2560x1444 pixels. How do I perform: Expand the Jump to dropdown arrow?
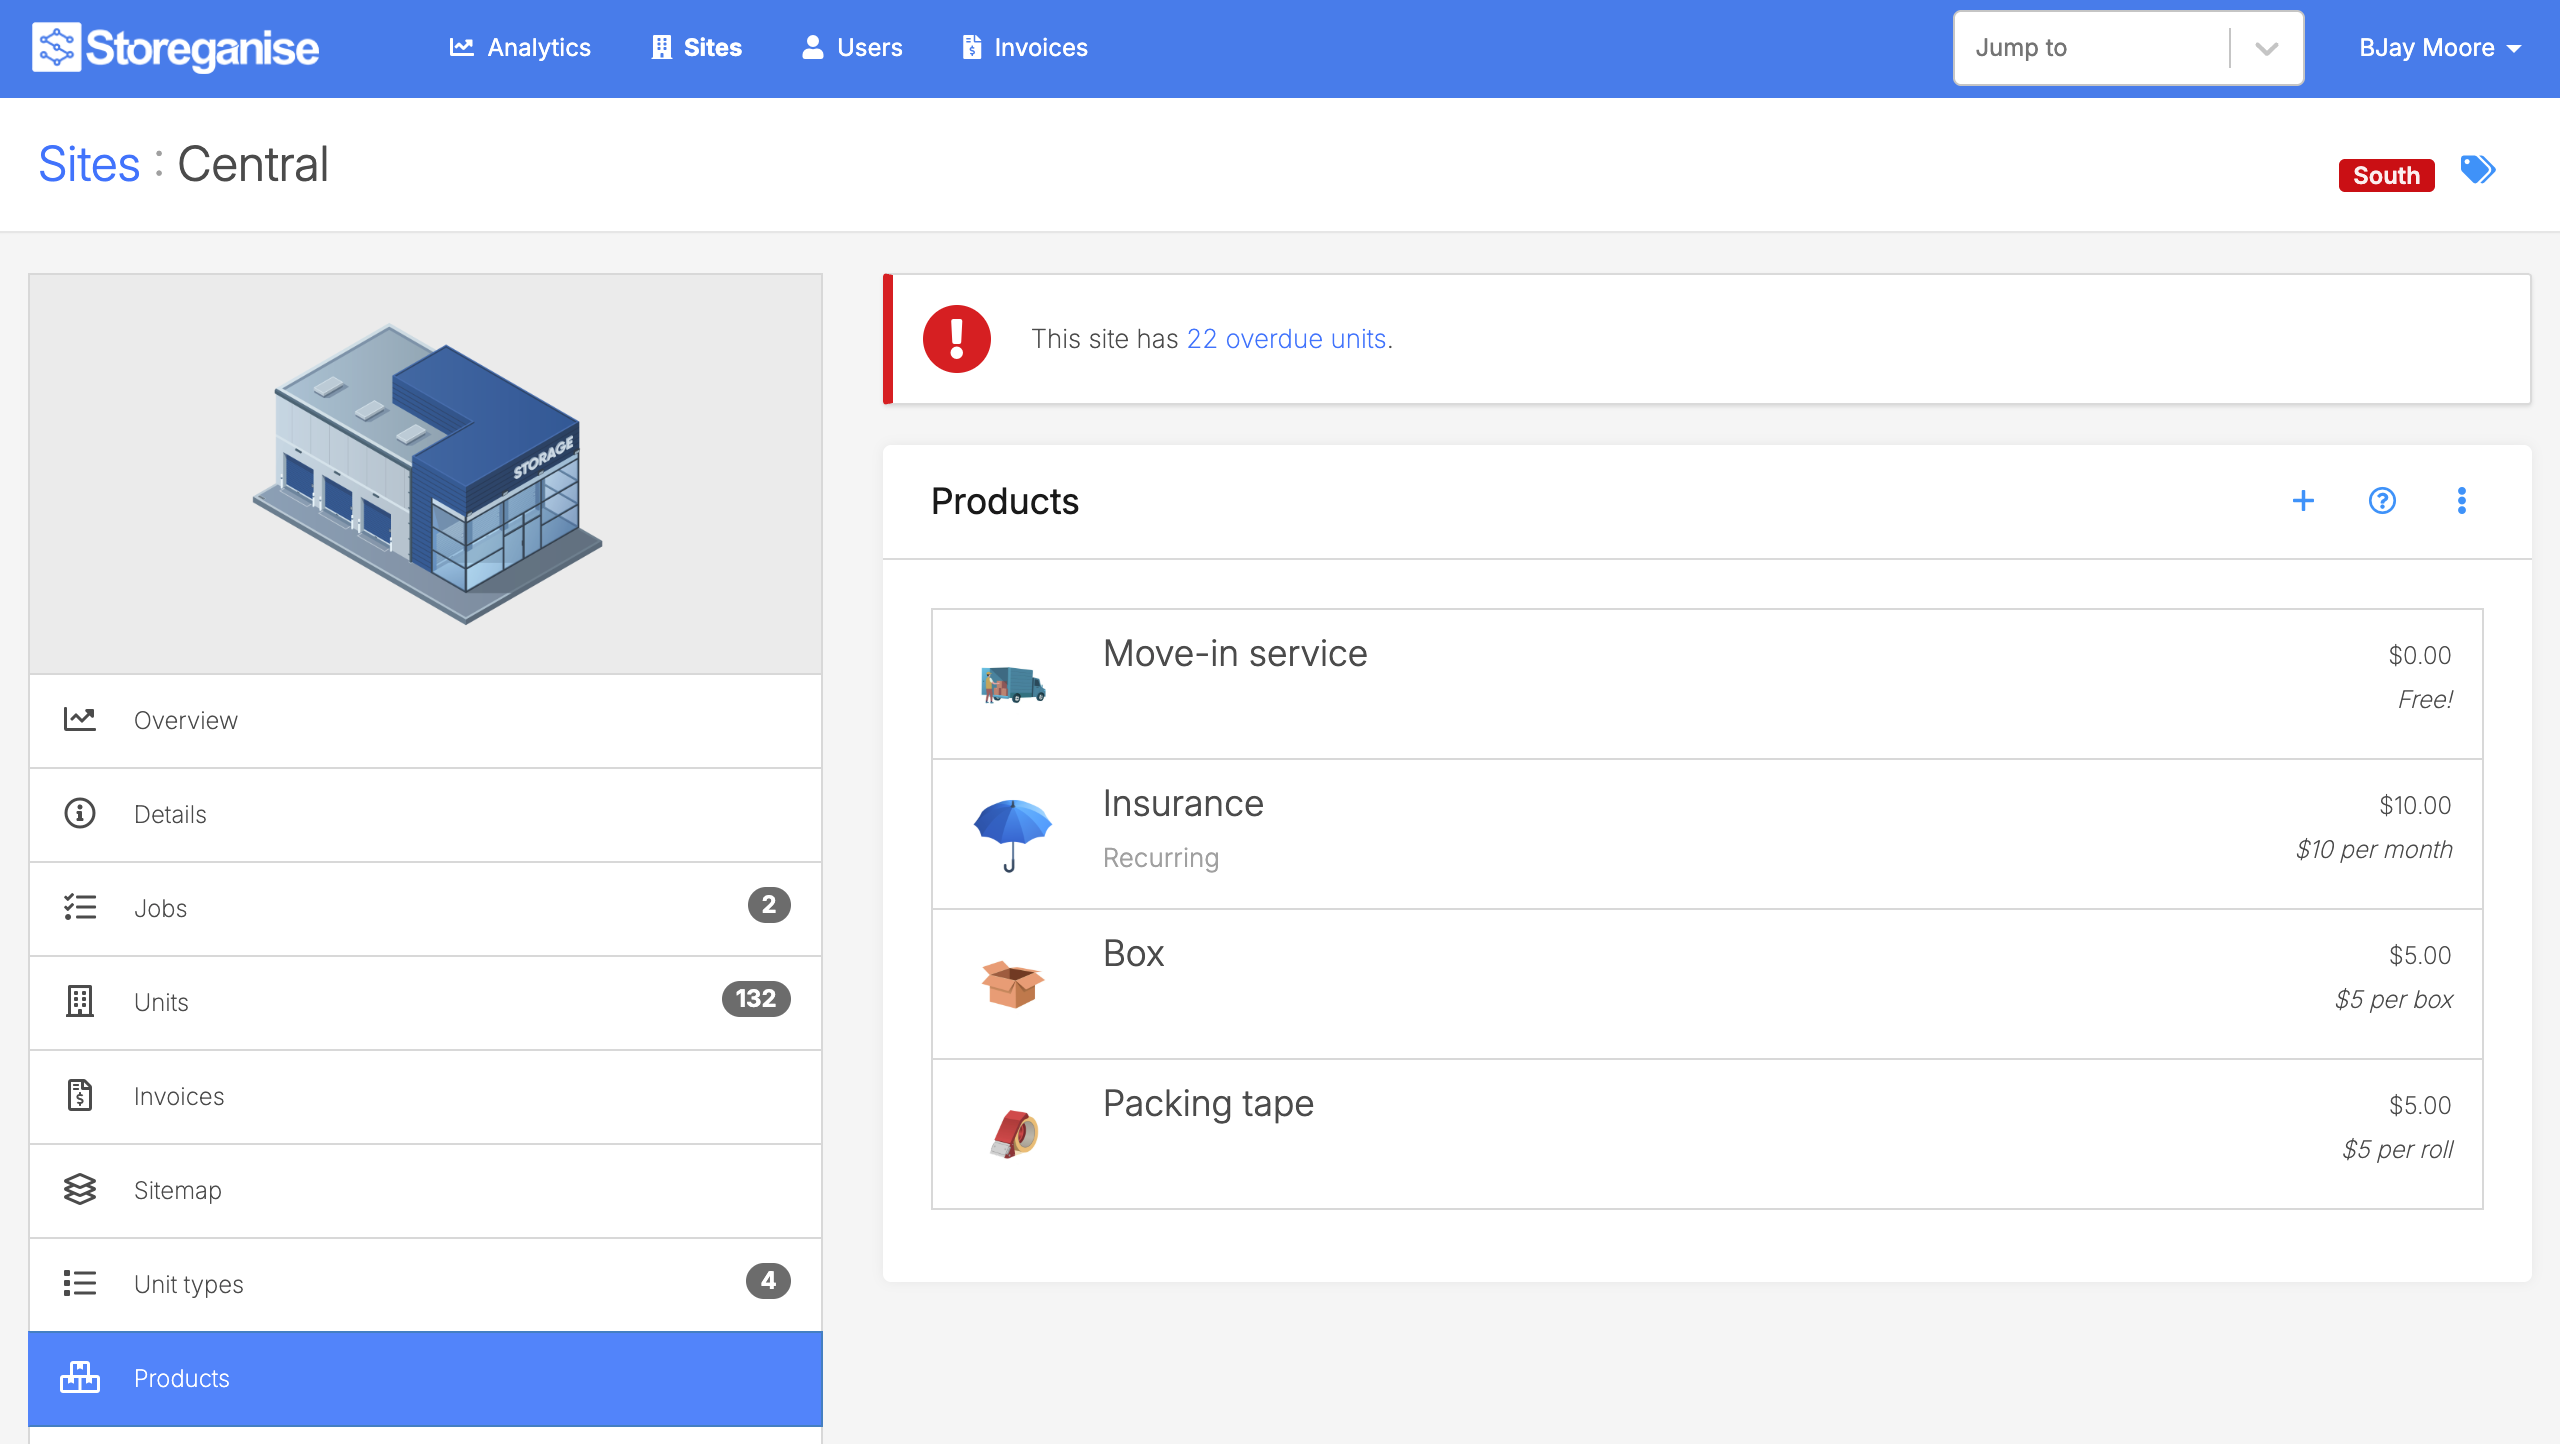point(2266,48)
